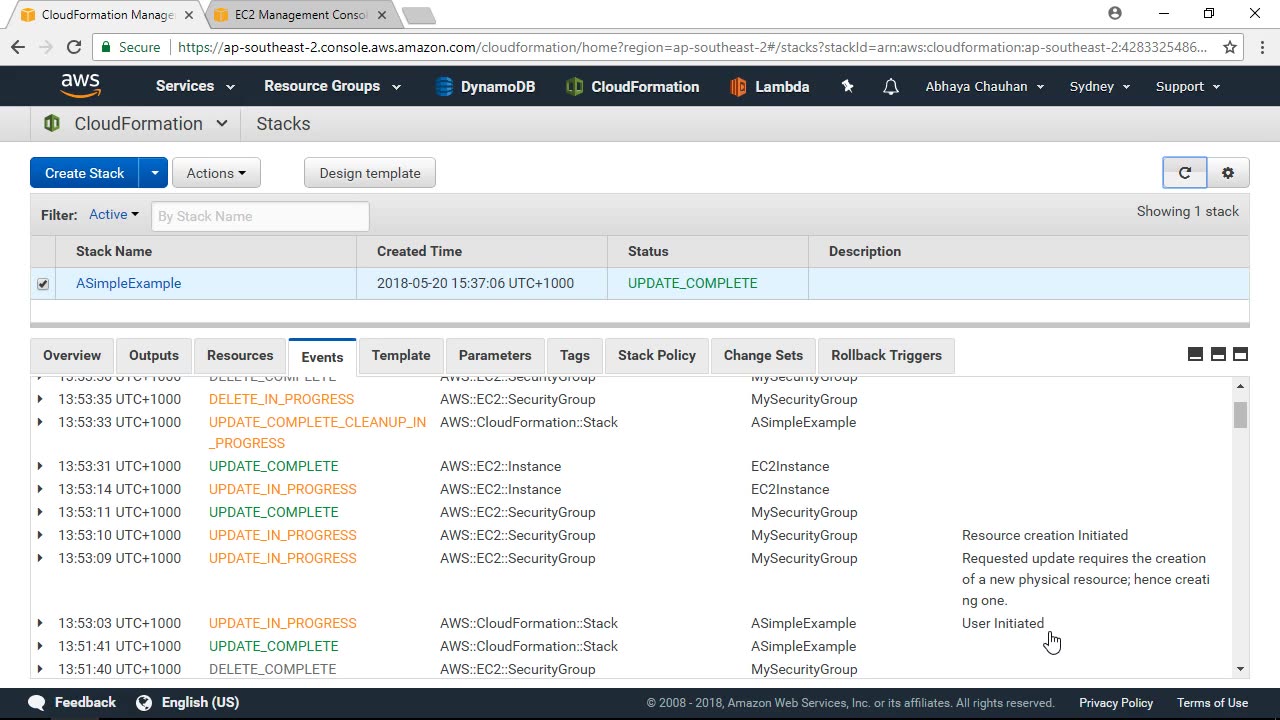
Task: Open the Parameters tab
Action: tap(495, 356)
